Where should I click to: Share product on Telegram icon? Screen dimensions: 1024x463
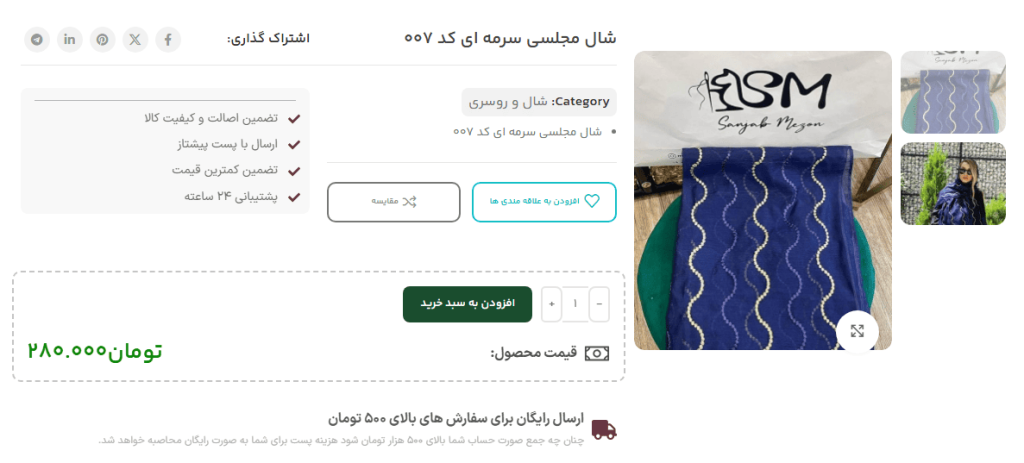37,39
